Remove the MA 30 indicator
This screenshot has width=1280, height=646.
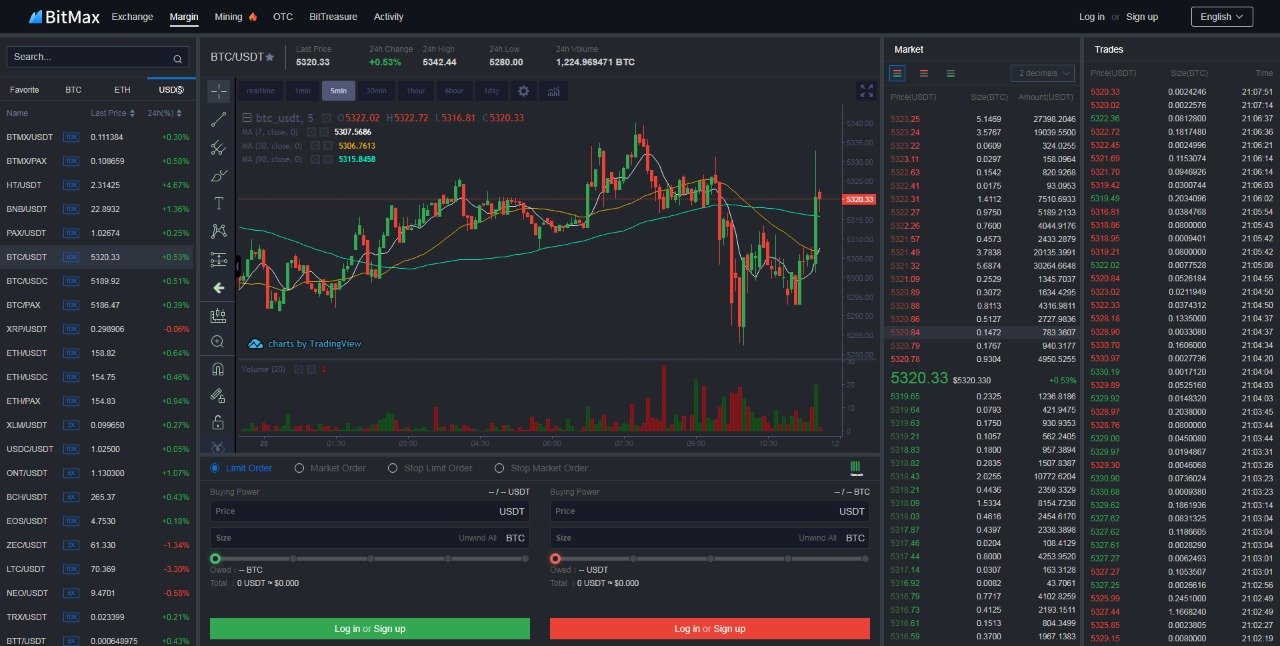point(328,146)
